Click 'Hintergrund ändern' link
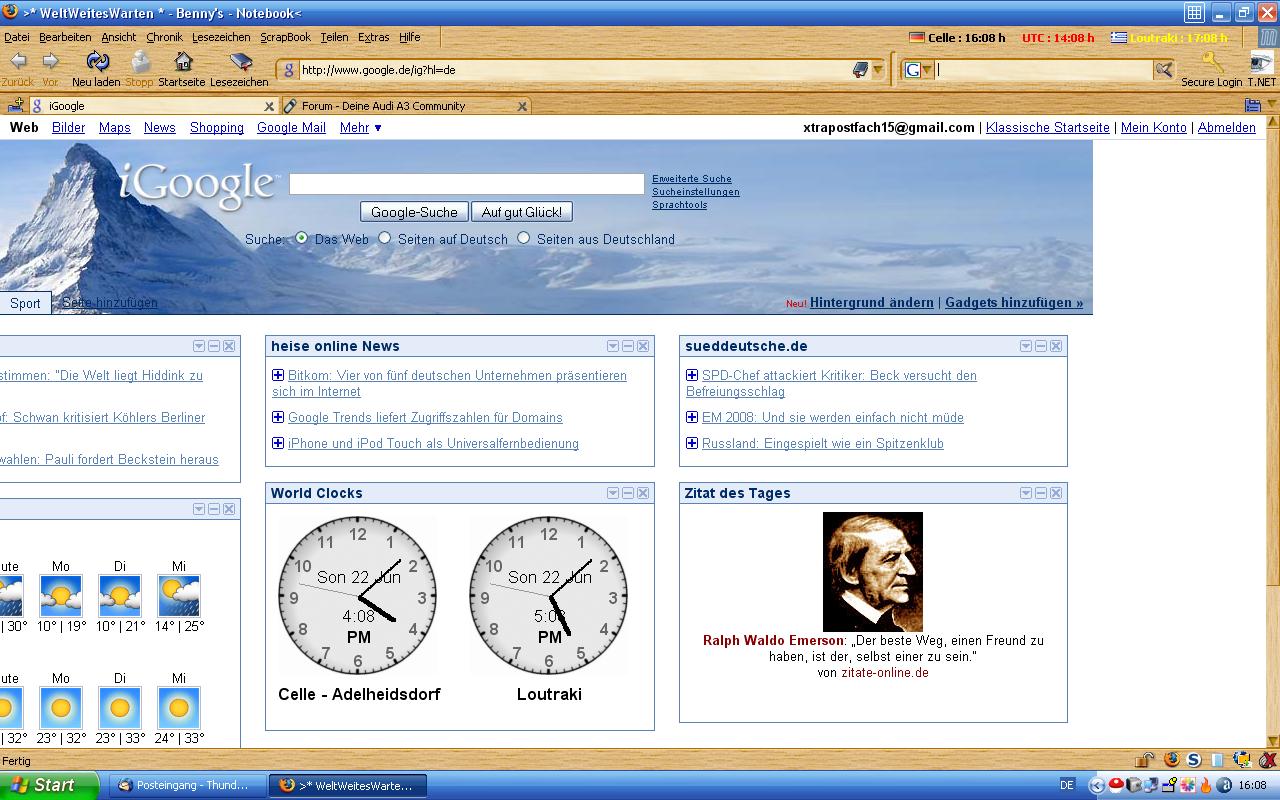 (872, 302)
